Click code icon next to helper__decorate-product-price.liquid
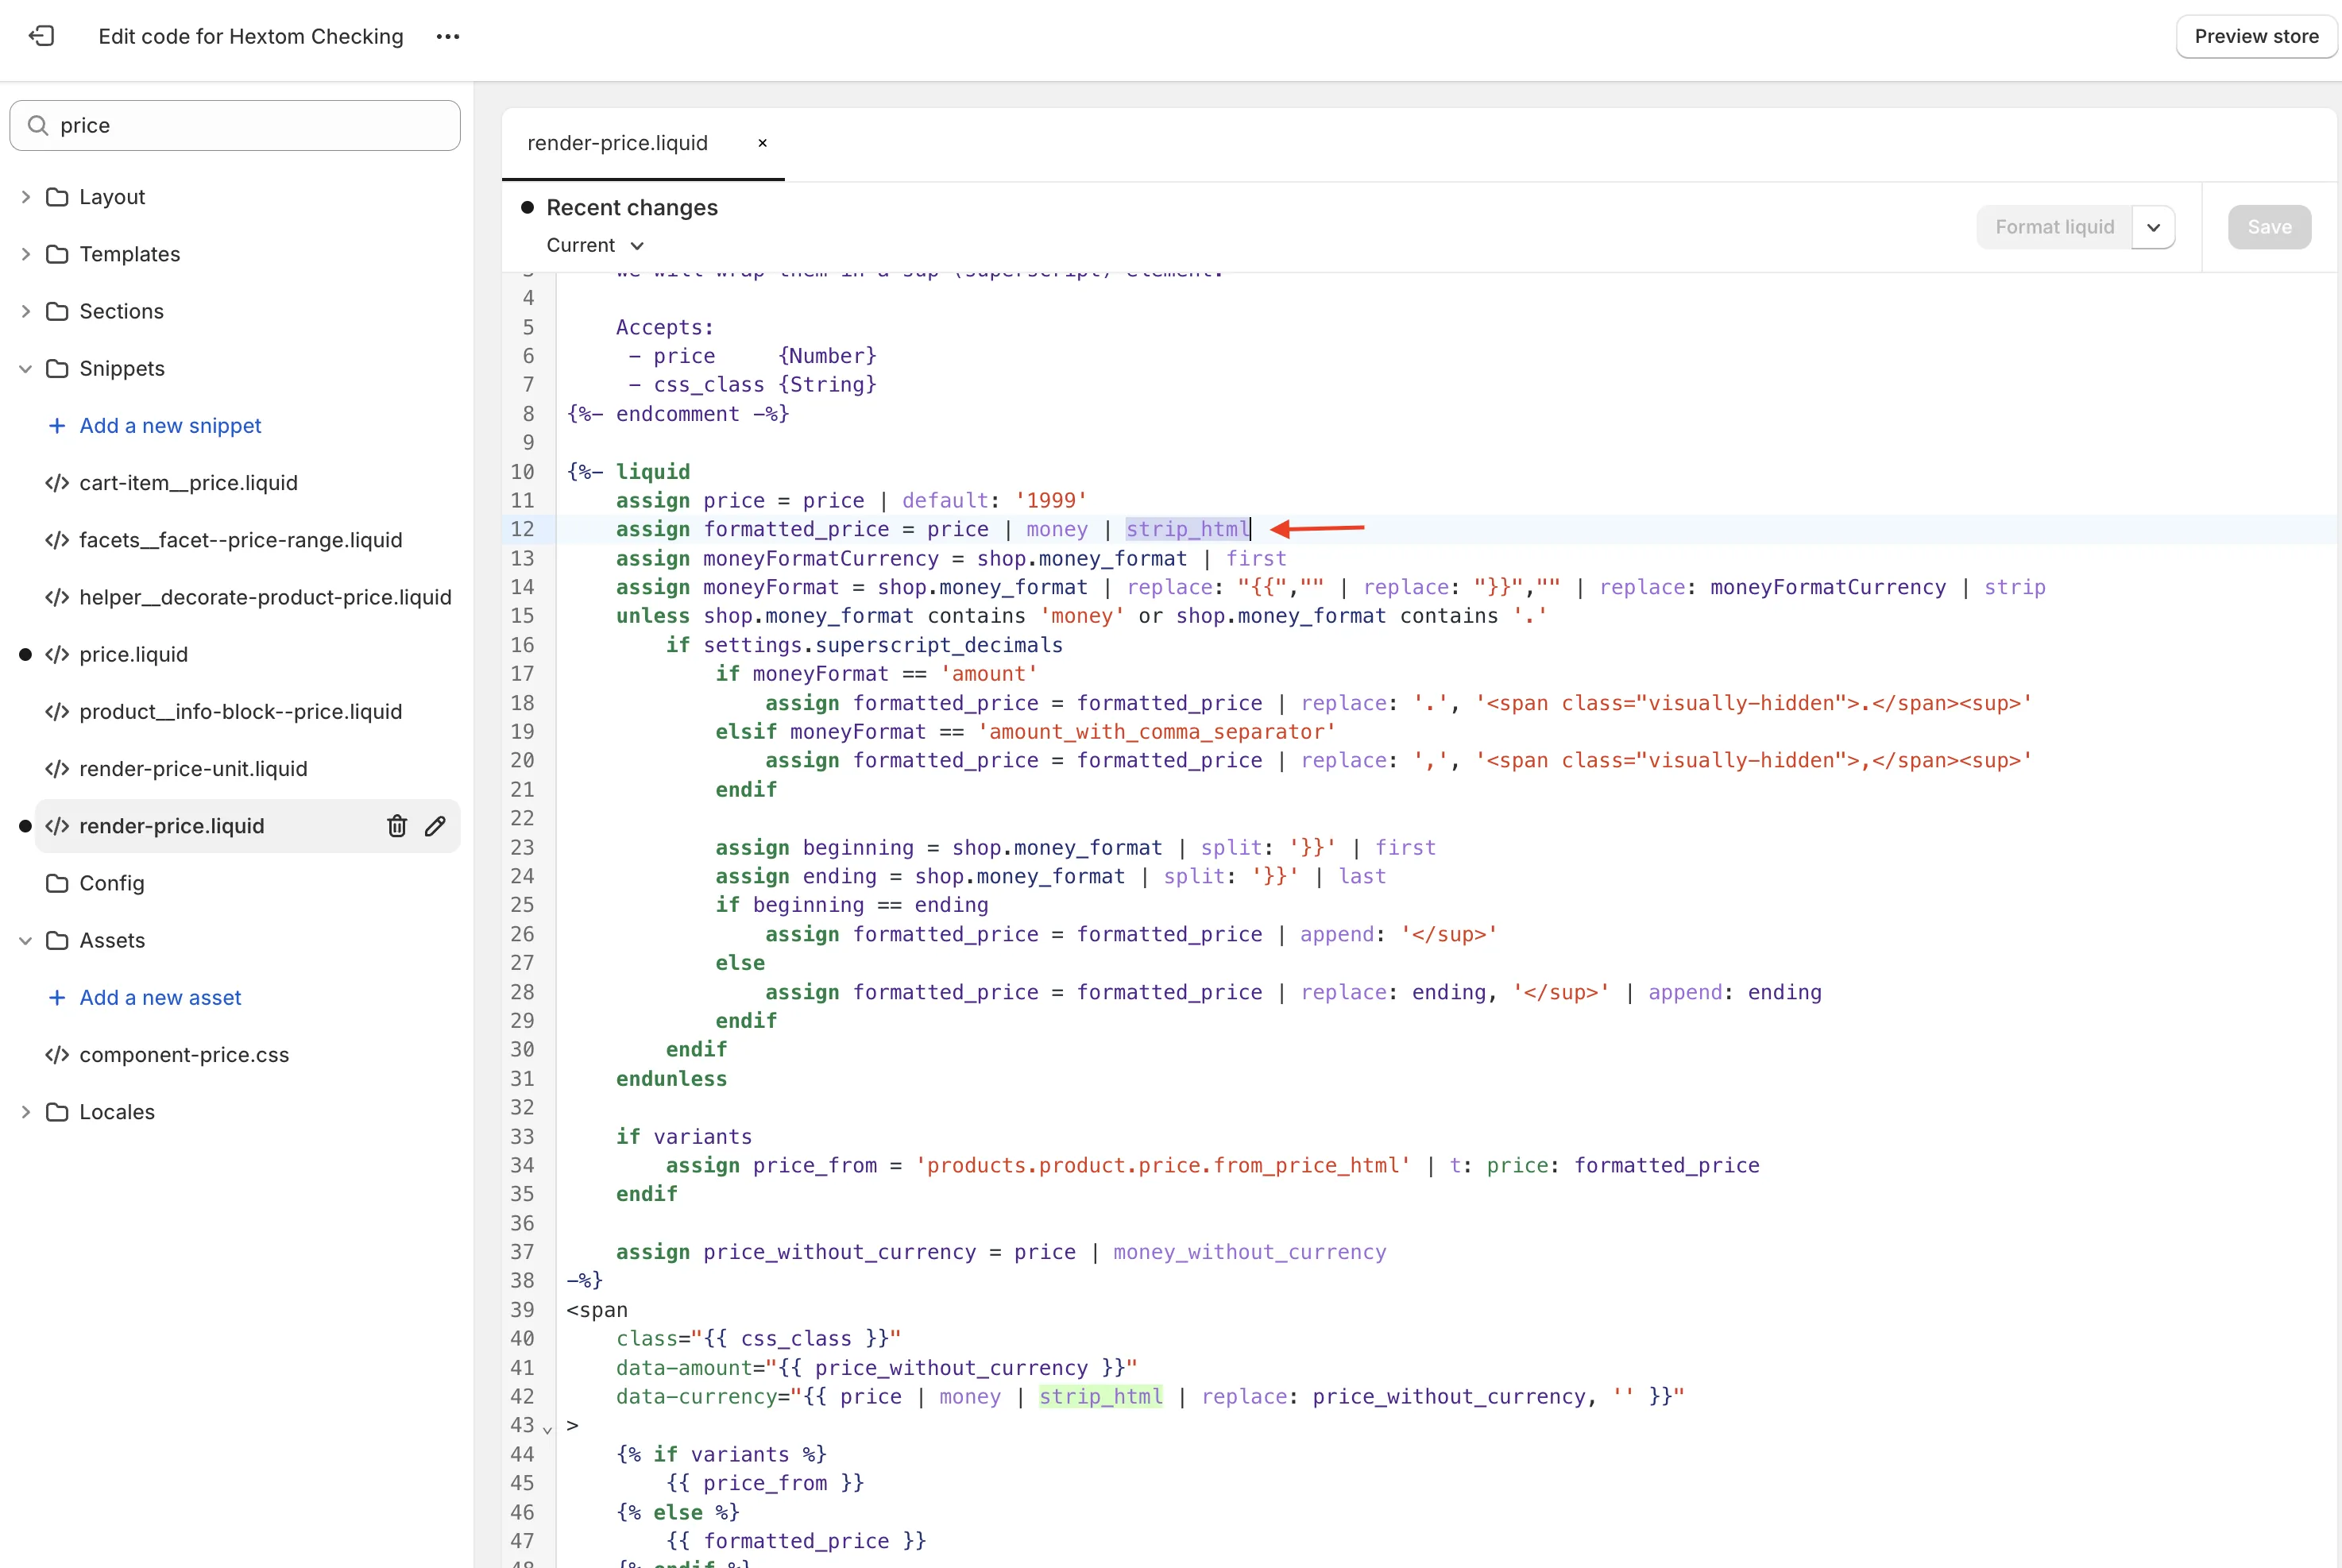 (x=57, y=597)
